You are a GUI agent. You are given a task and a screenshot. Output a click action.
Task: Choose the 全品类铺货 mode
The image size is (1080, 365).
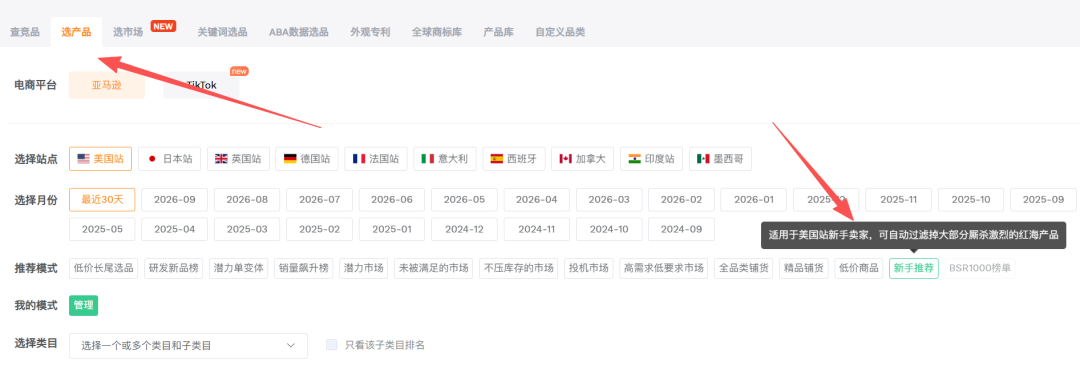coord(744,268)
